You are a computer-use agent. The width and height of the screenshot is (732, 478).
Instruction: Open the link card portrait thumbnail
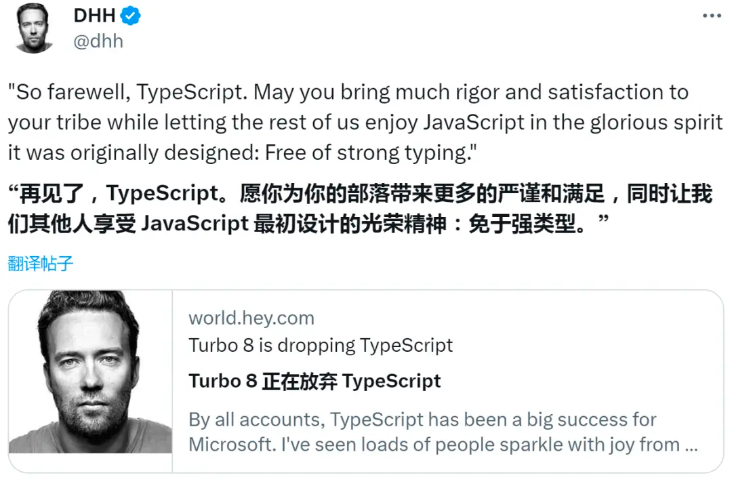91,372
